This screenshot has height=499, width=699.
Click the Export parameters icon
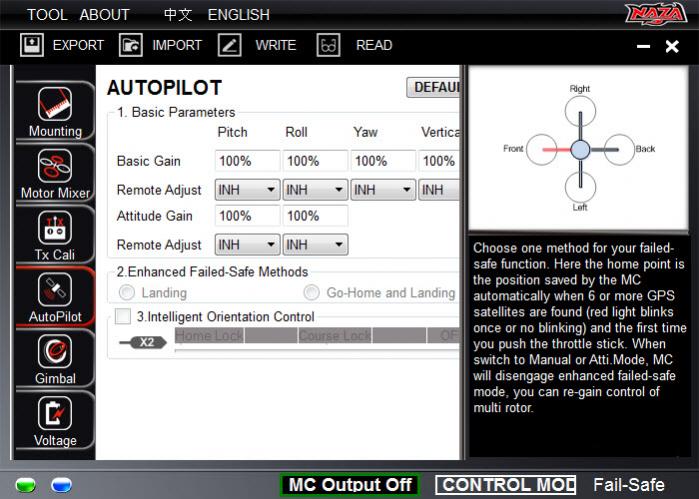[32, 45]
